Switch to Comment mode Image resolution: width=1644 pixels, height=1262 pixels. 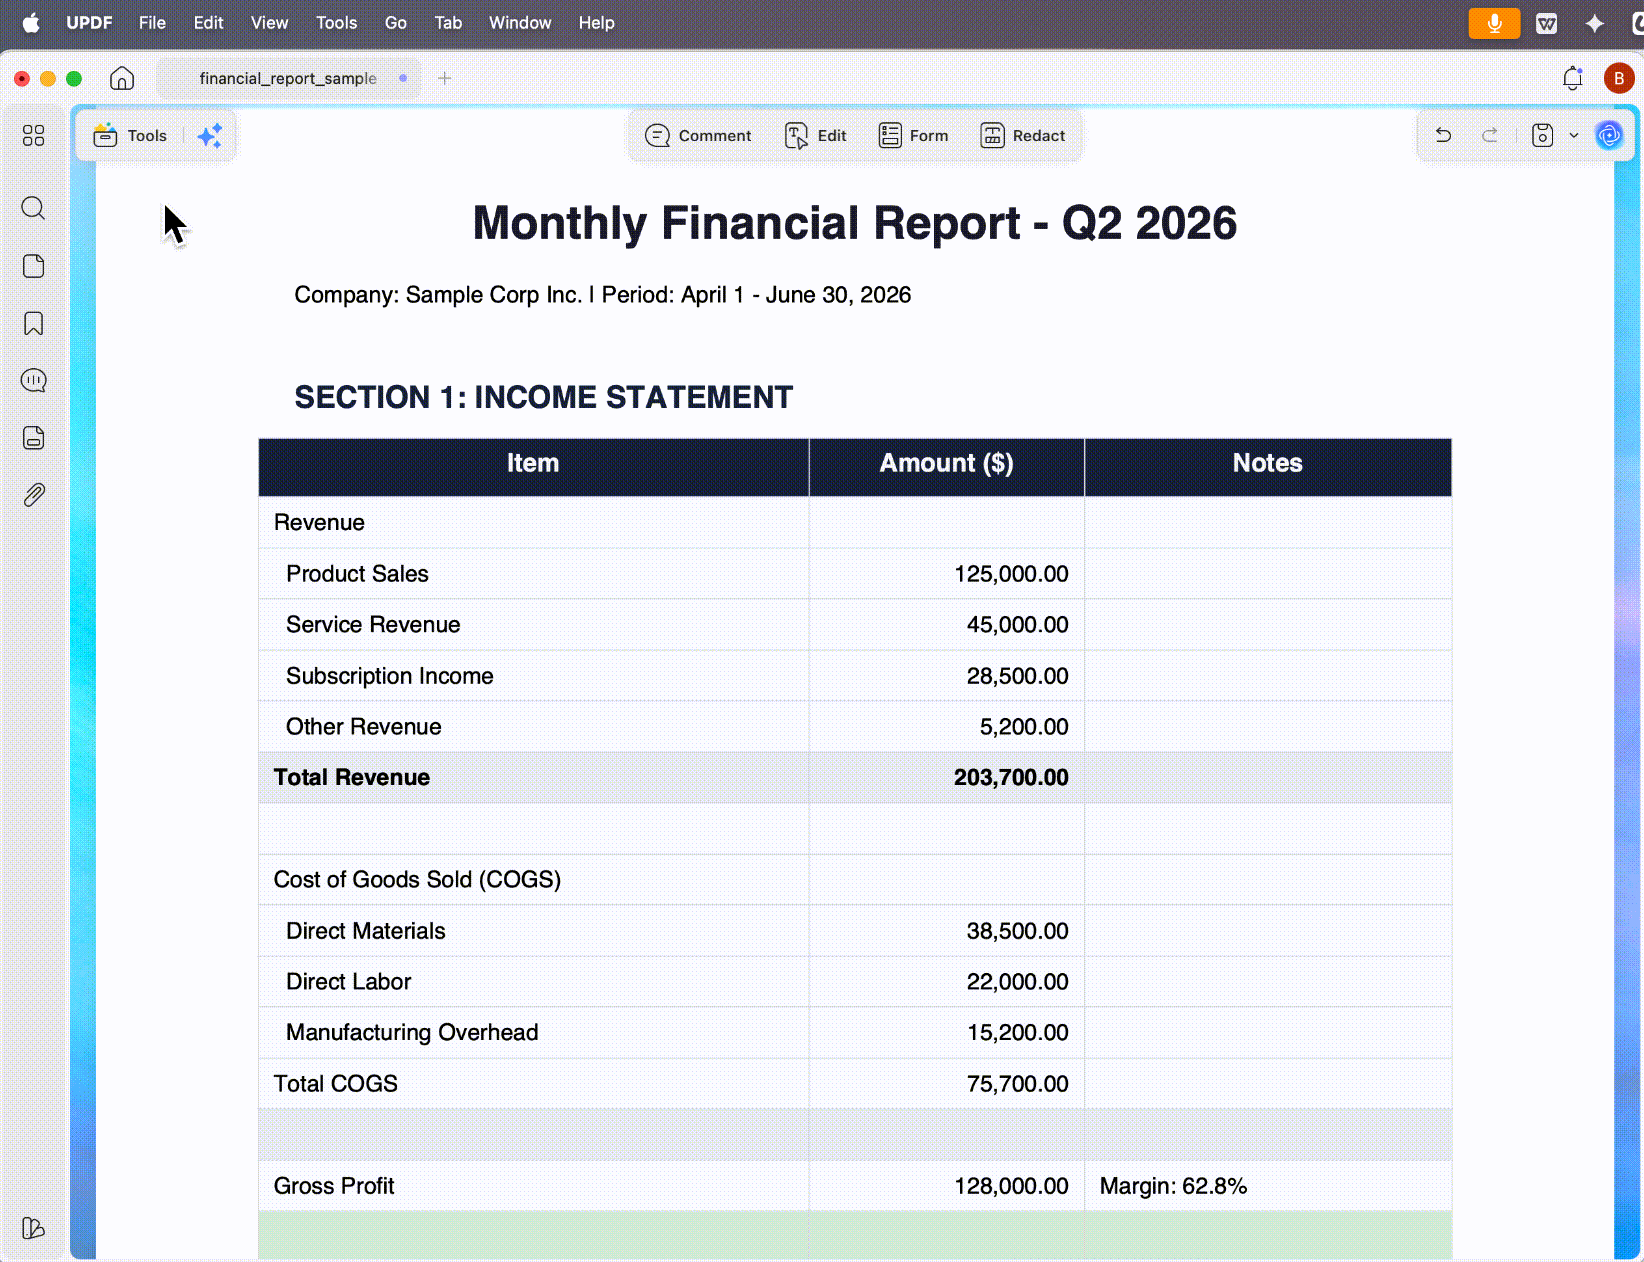click(698, 136)
